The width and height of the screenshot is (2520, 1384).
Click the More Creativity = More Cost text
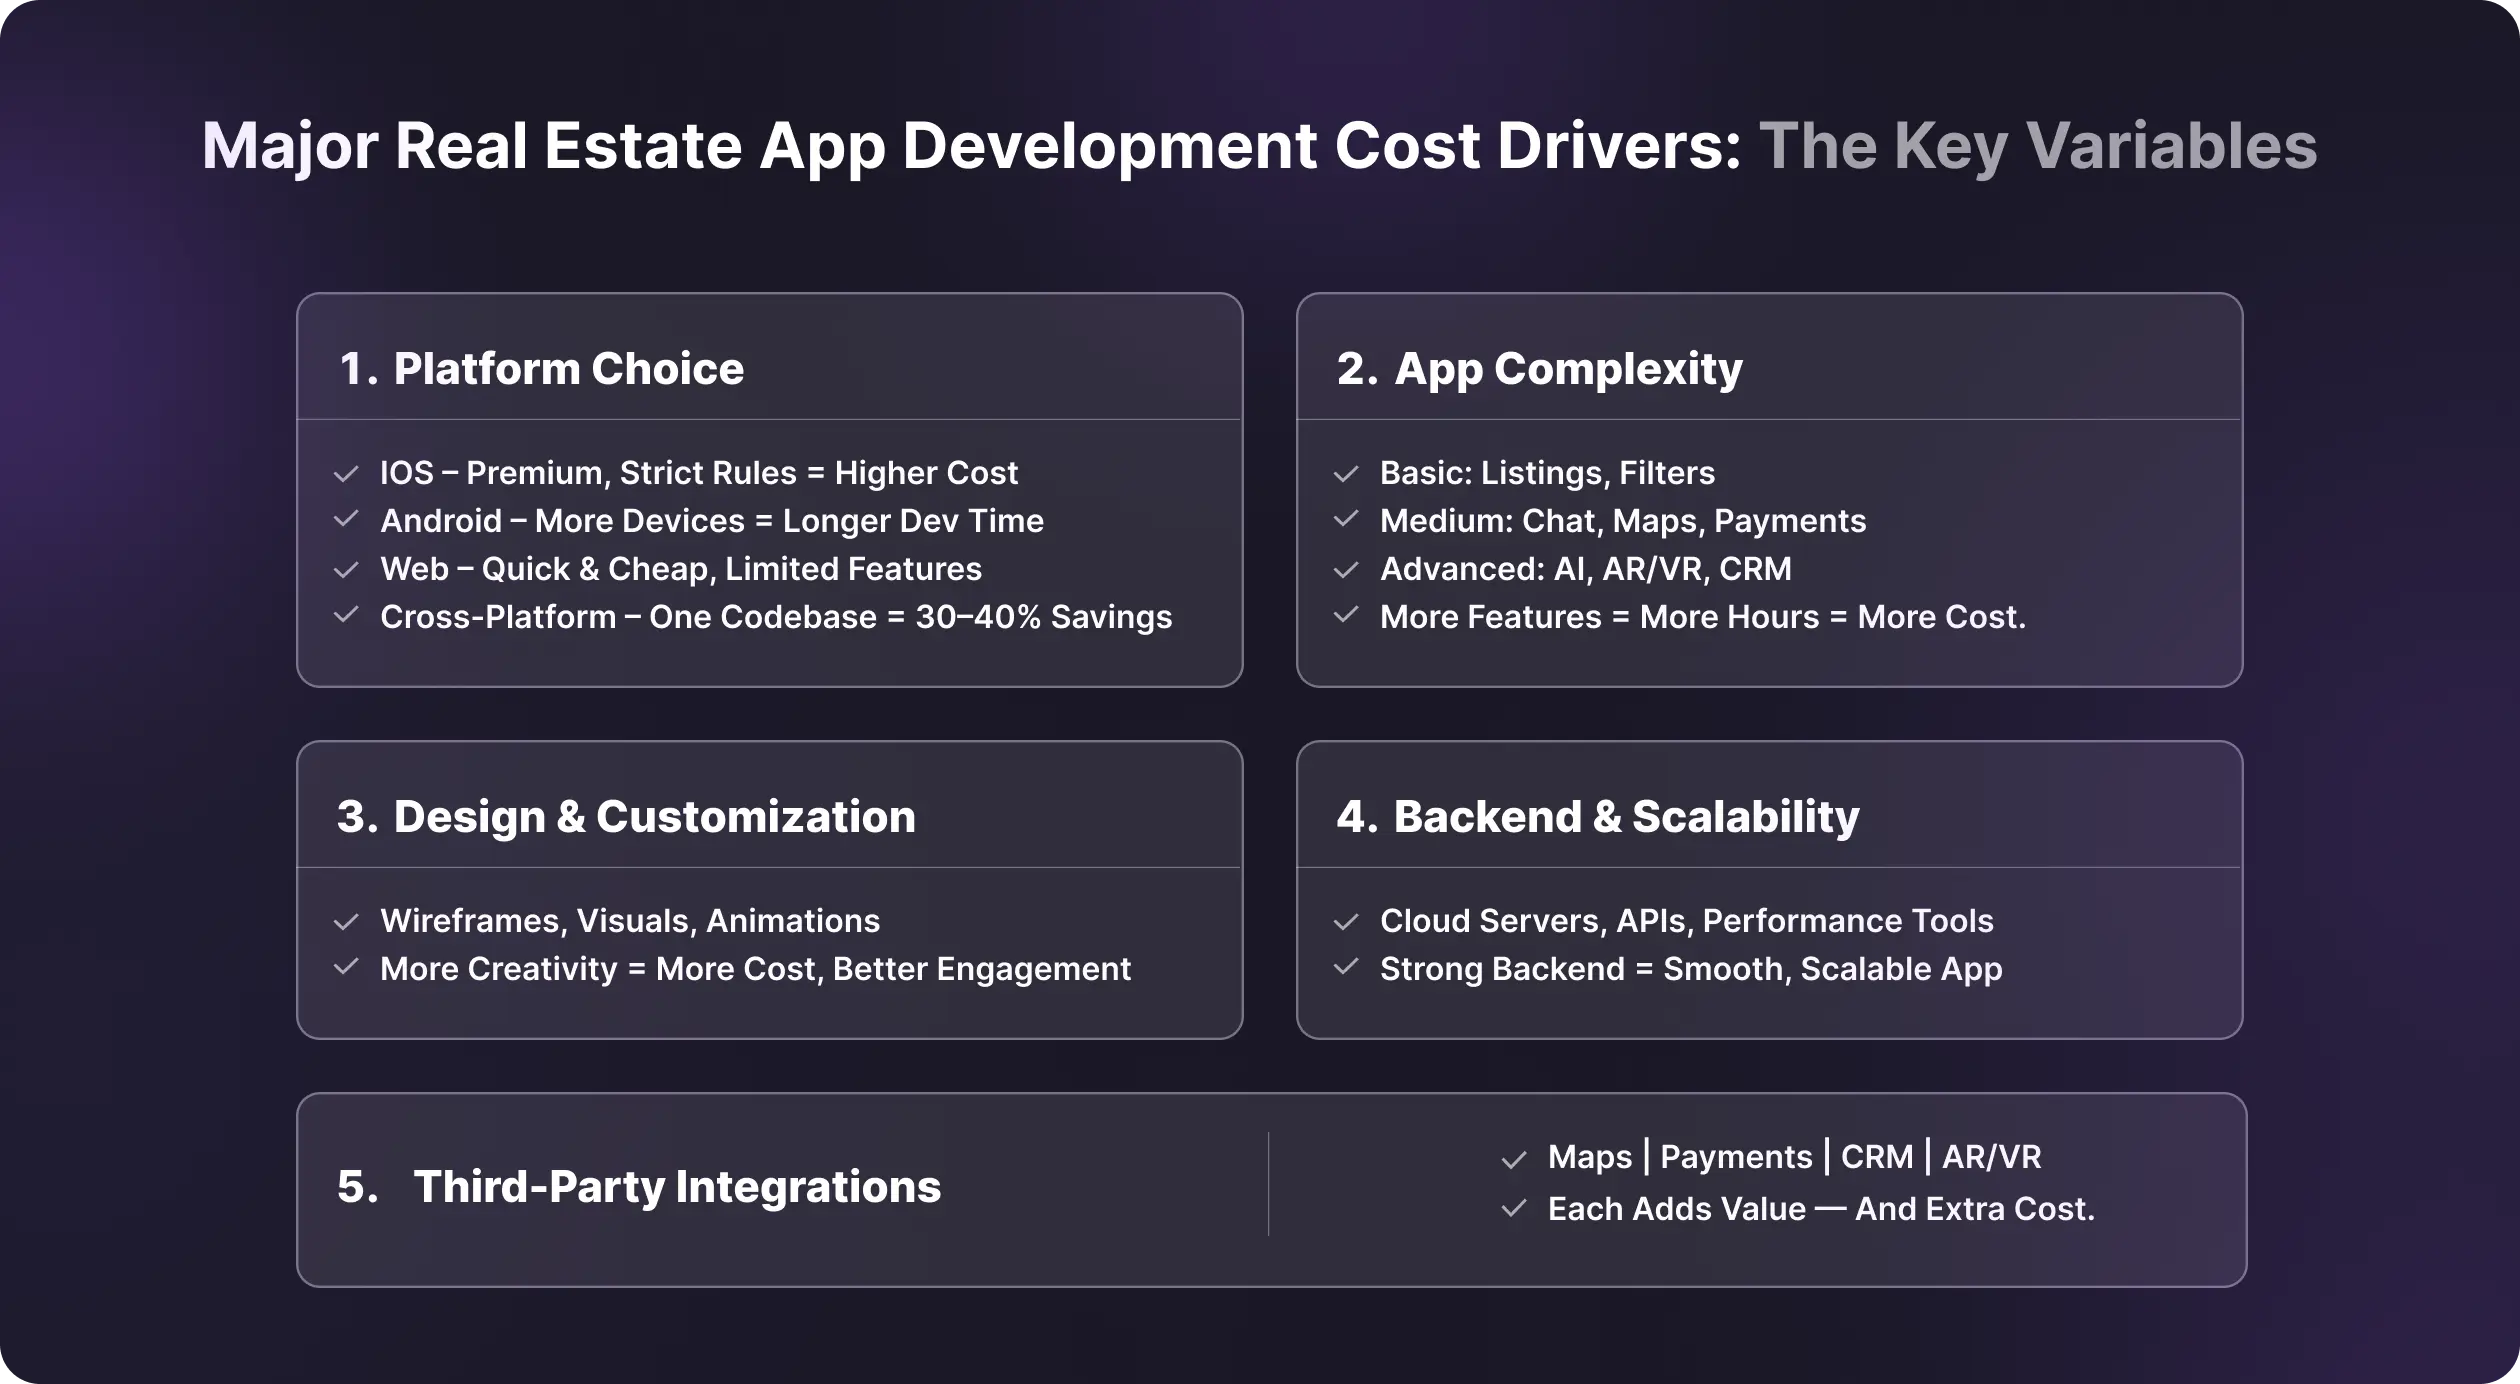754,969
